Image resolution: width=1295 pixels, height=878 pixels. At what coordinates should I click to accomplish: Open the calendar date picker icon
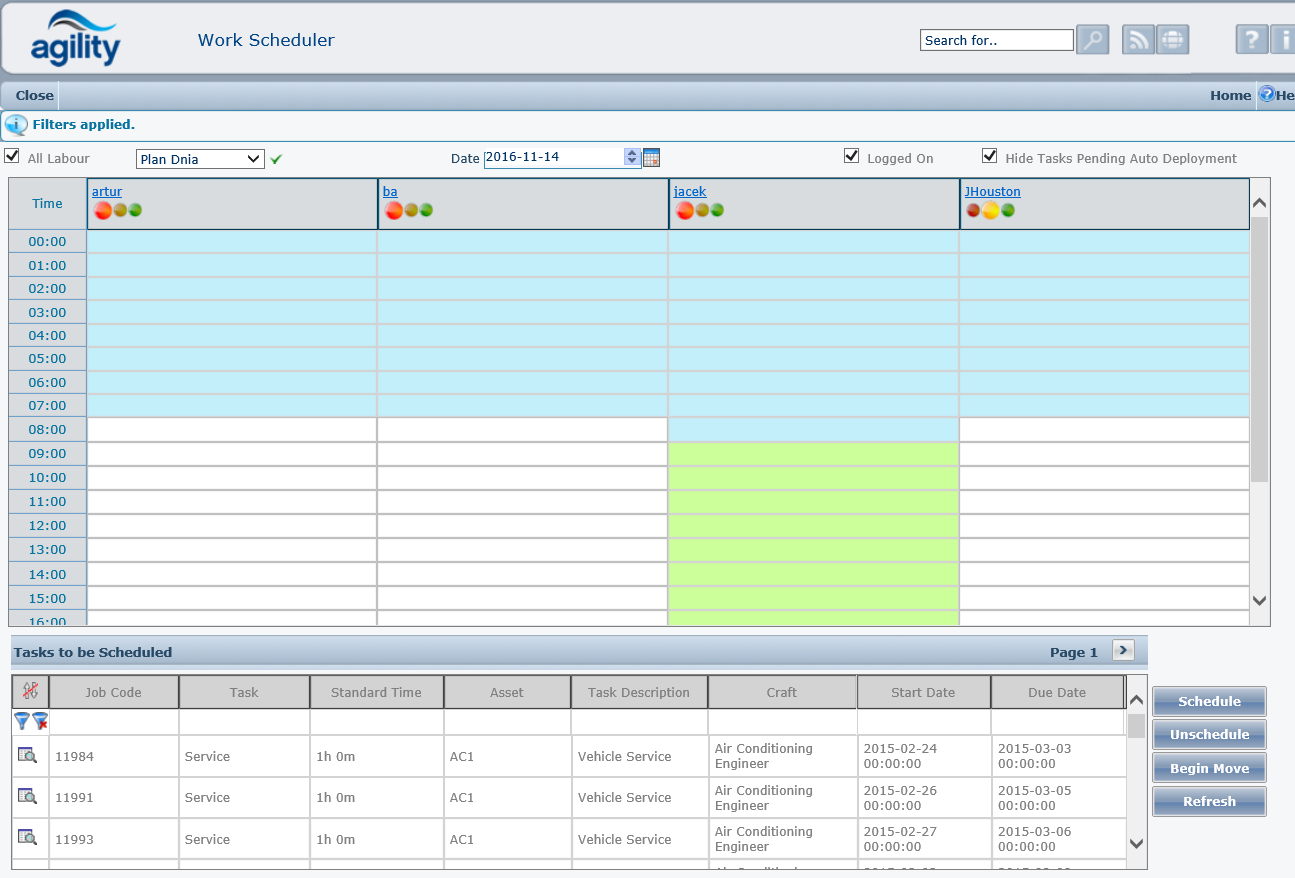[651, 158]
